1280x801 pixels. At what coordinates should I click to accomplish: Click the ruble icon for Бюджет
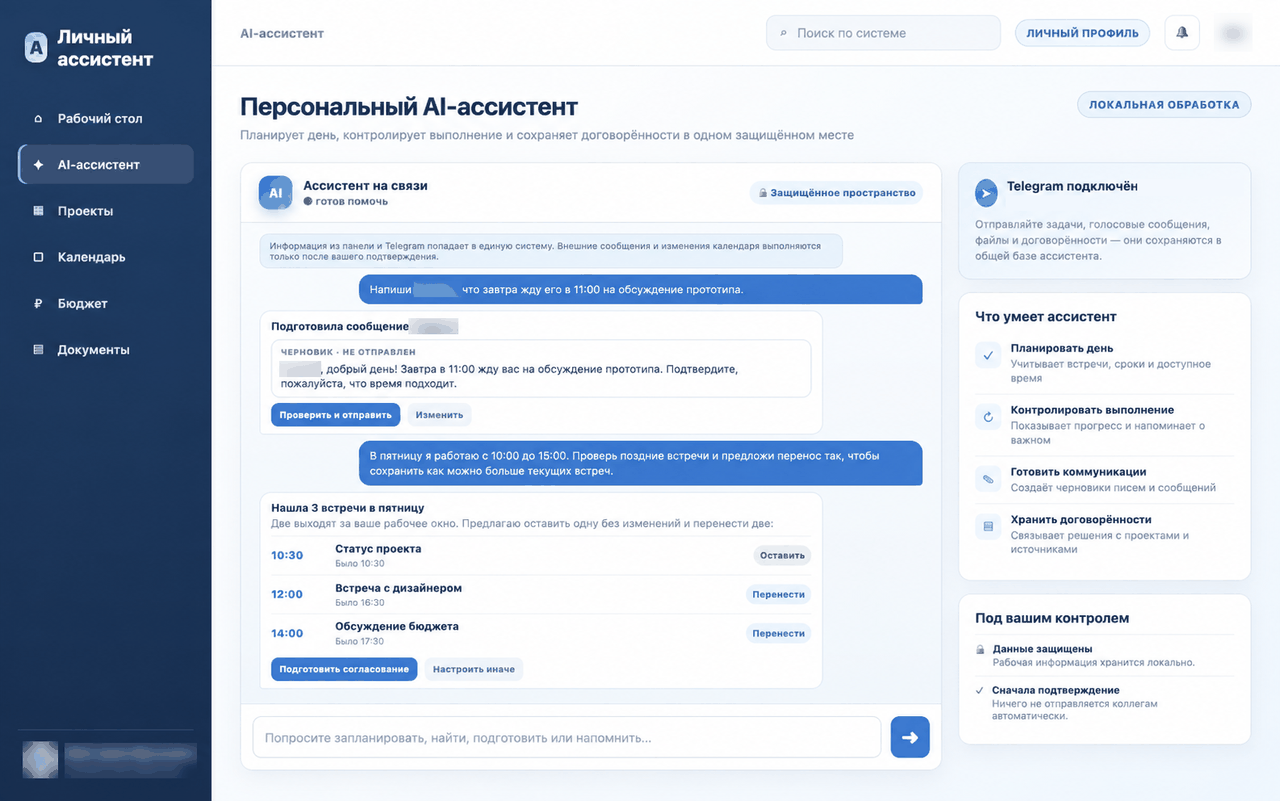pyautogui.click(x=38, y=304)
